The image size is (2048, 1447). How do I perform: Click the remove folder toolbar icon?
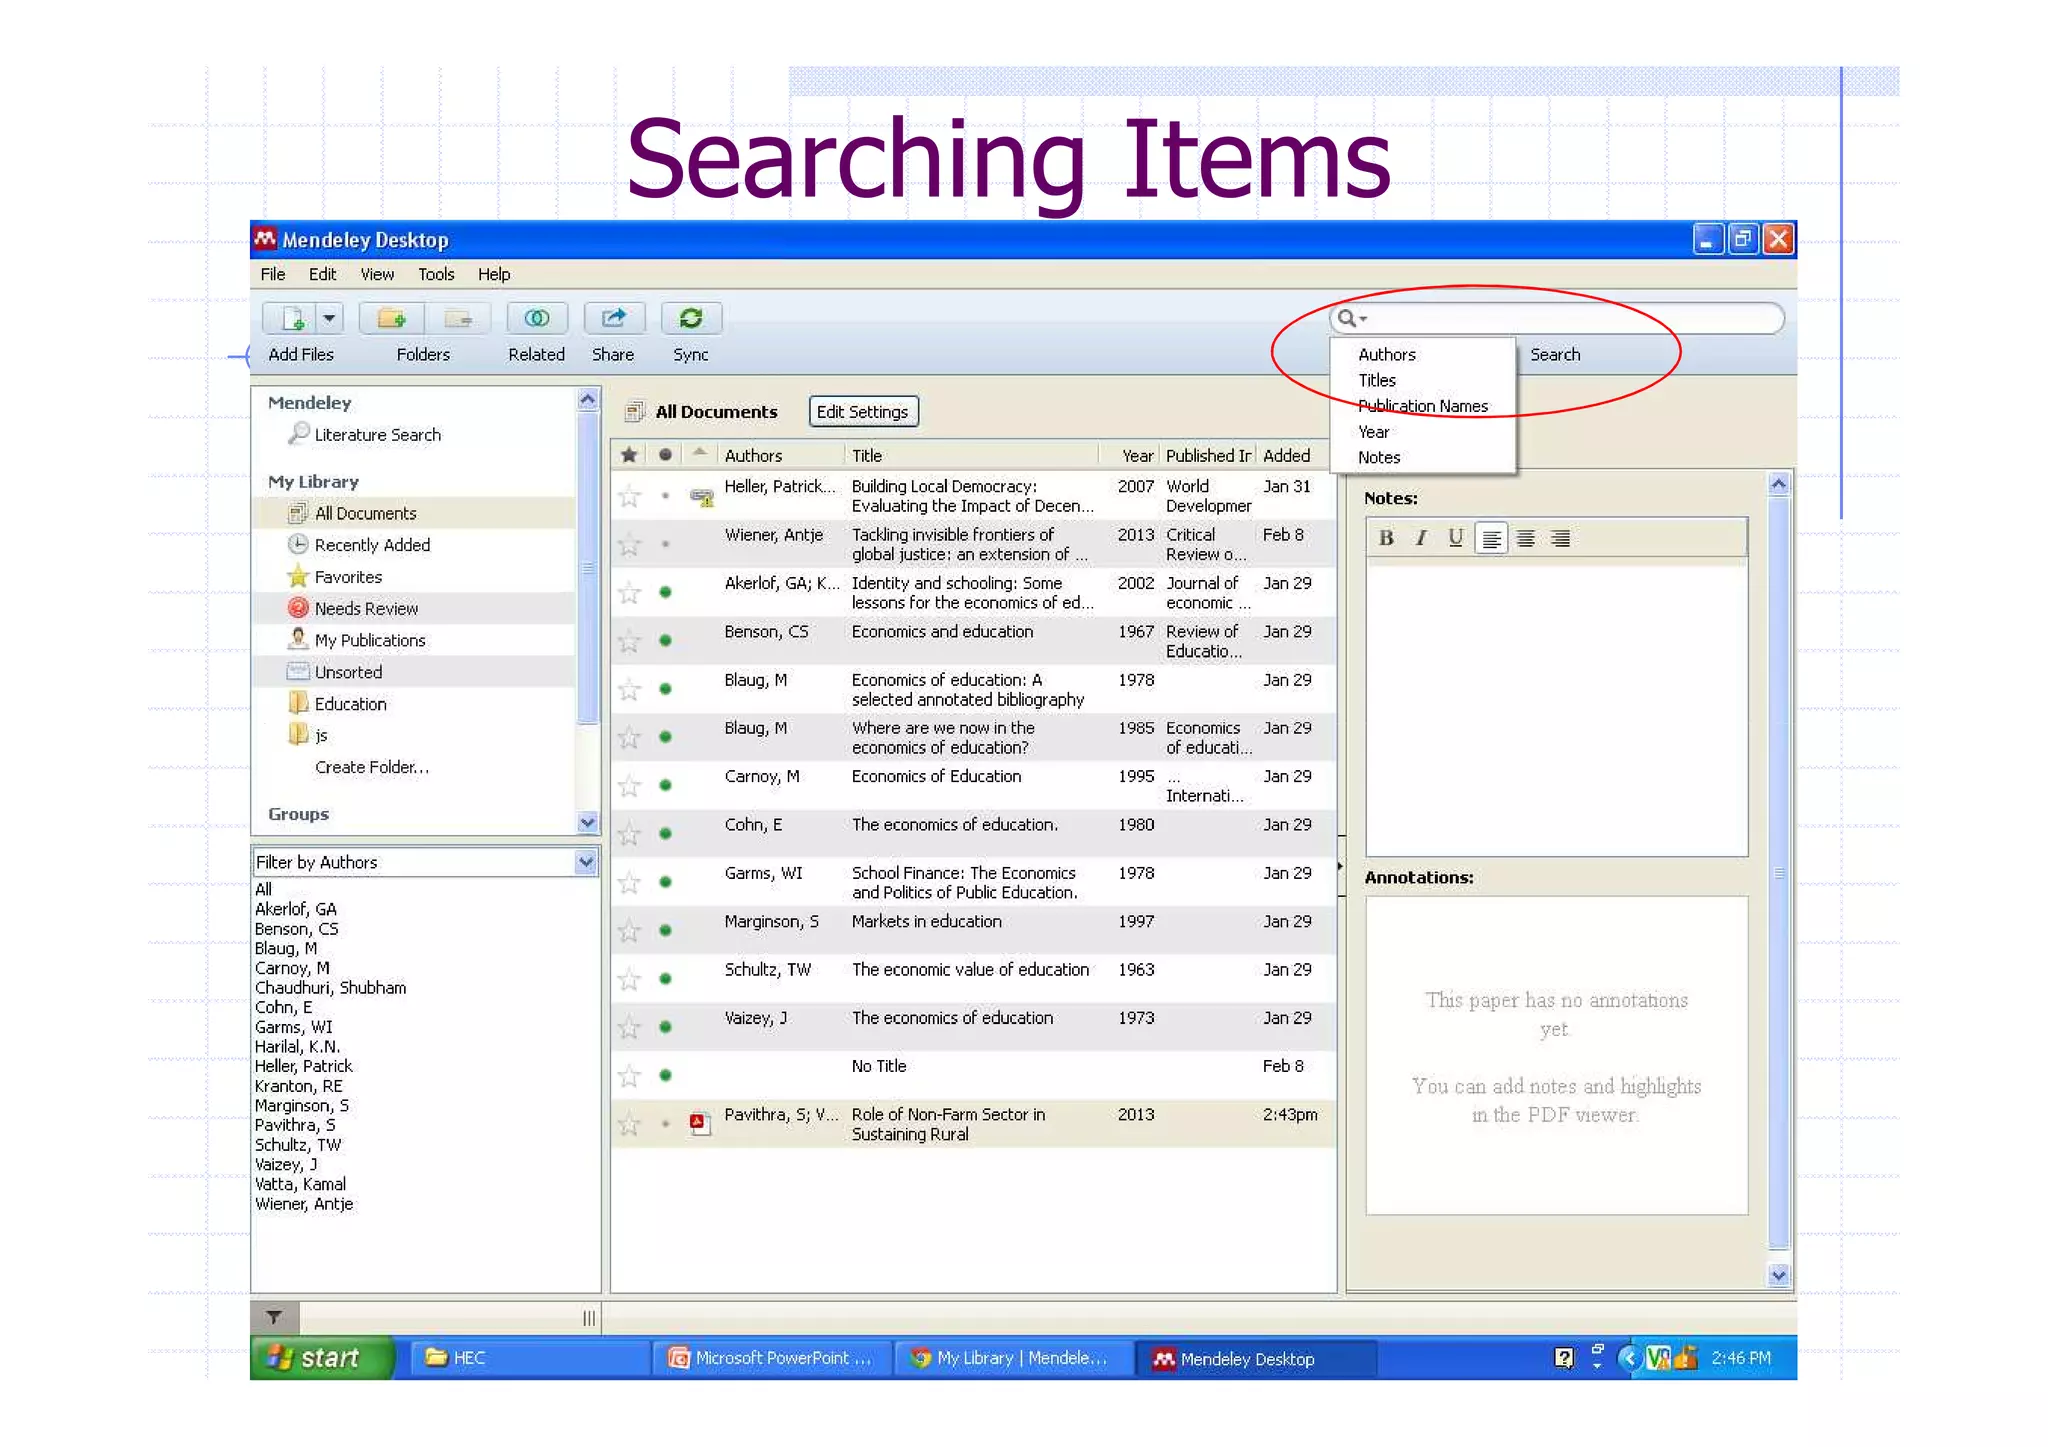pos(458,318)
